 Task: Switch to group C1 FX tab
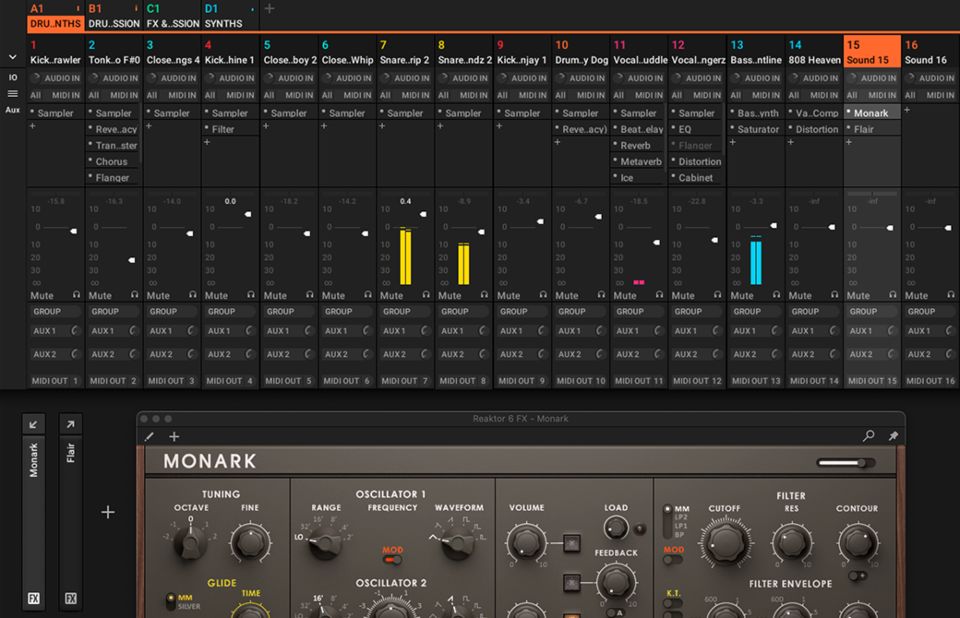[x=172, y=16]
